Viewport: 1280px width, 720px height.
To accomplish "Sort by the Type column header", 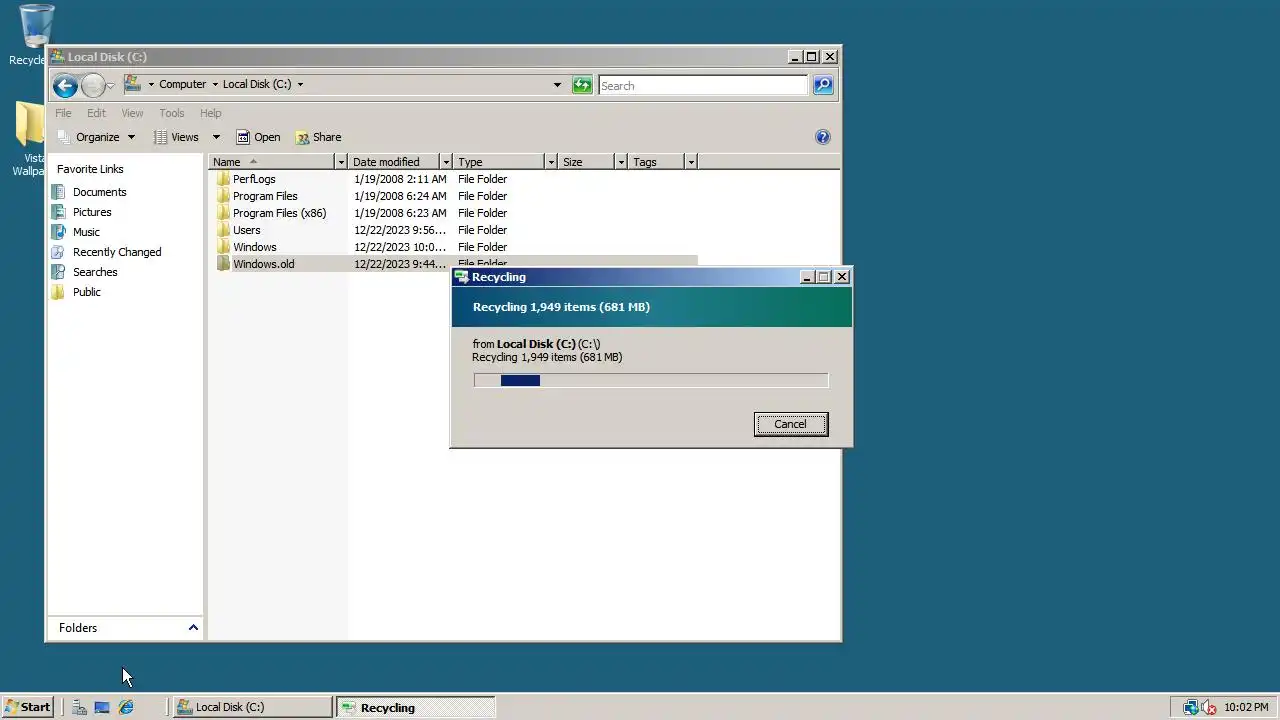I will pyautogui.click(x=498, y=162).
